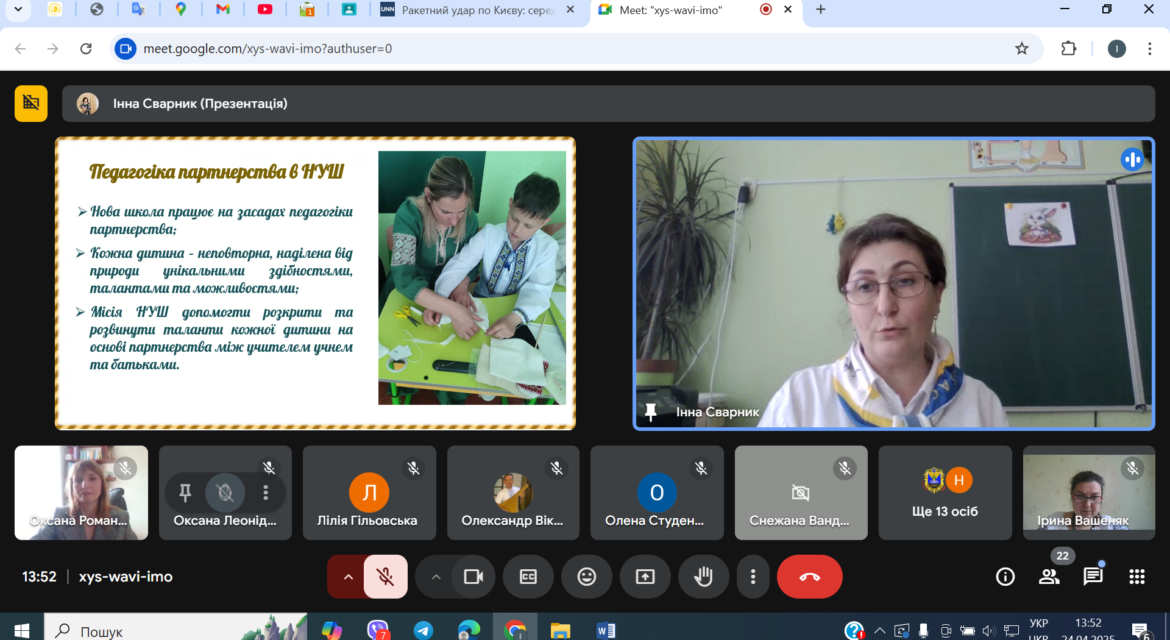Image resolution: width=1170 pixels, height=640 pixels.
Task: Pin Оксана Леонід... tile using pin icon
Action: (x=185, y=492)
